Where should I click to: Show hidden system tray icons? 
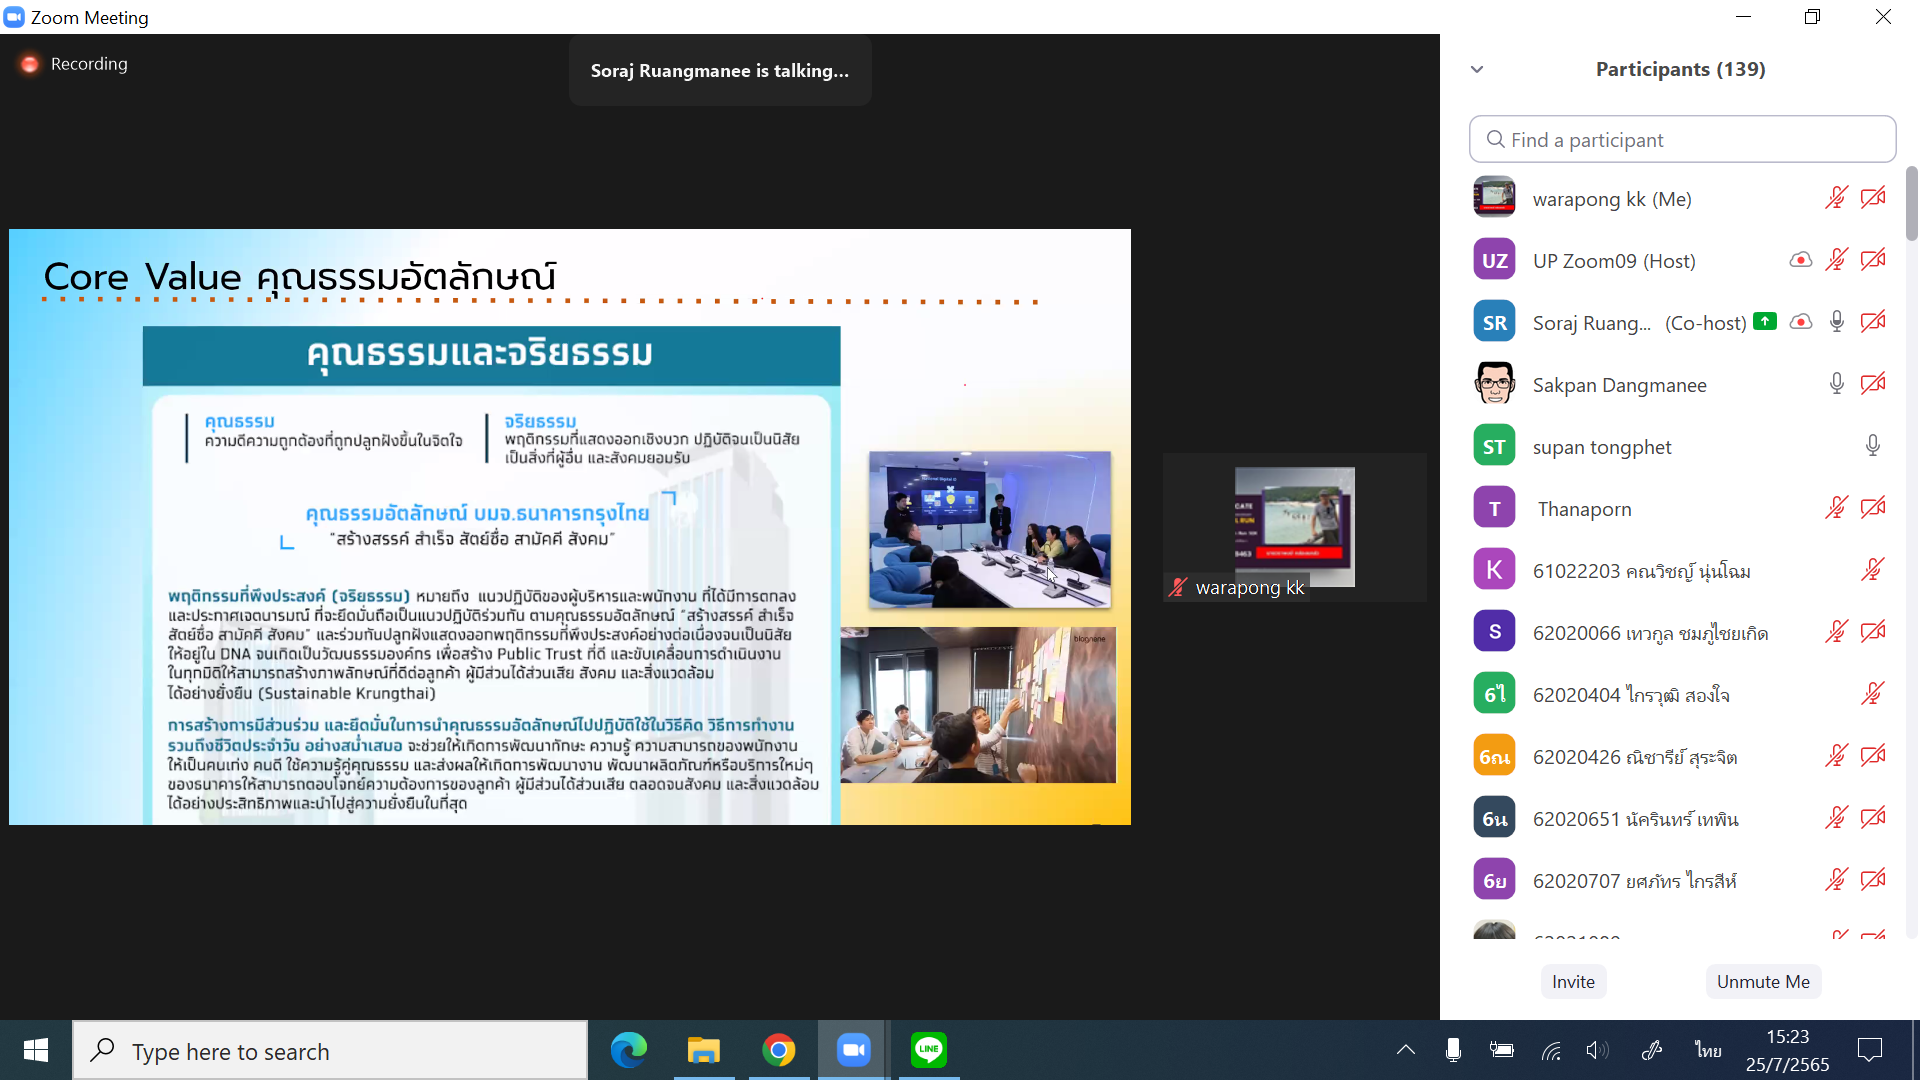1405,1050
